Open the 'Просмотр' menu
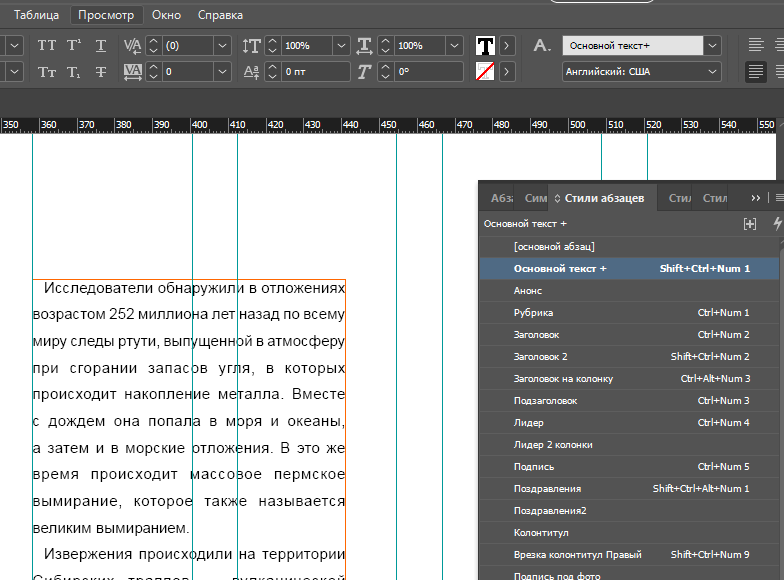784x580 pixels. click(106, 15)
